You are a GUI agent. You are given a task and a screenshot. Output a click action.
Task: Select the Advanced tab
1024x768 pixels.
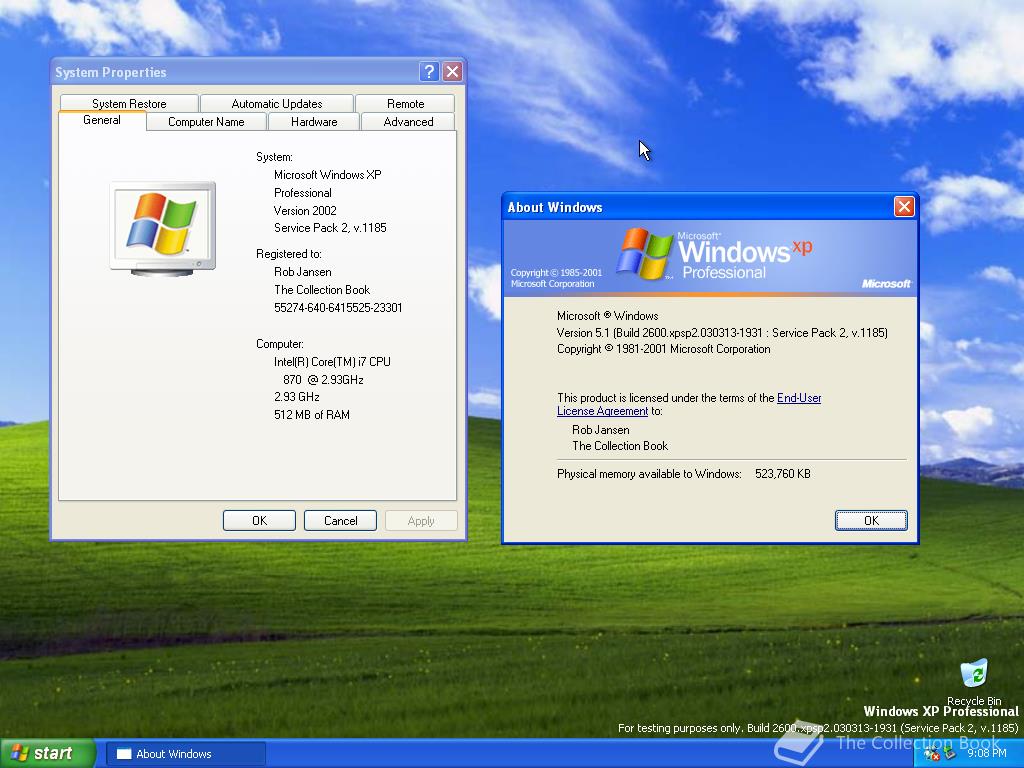coord(408,121)
